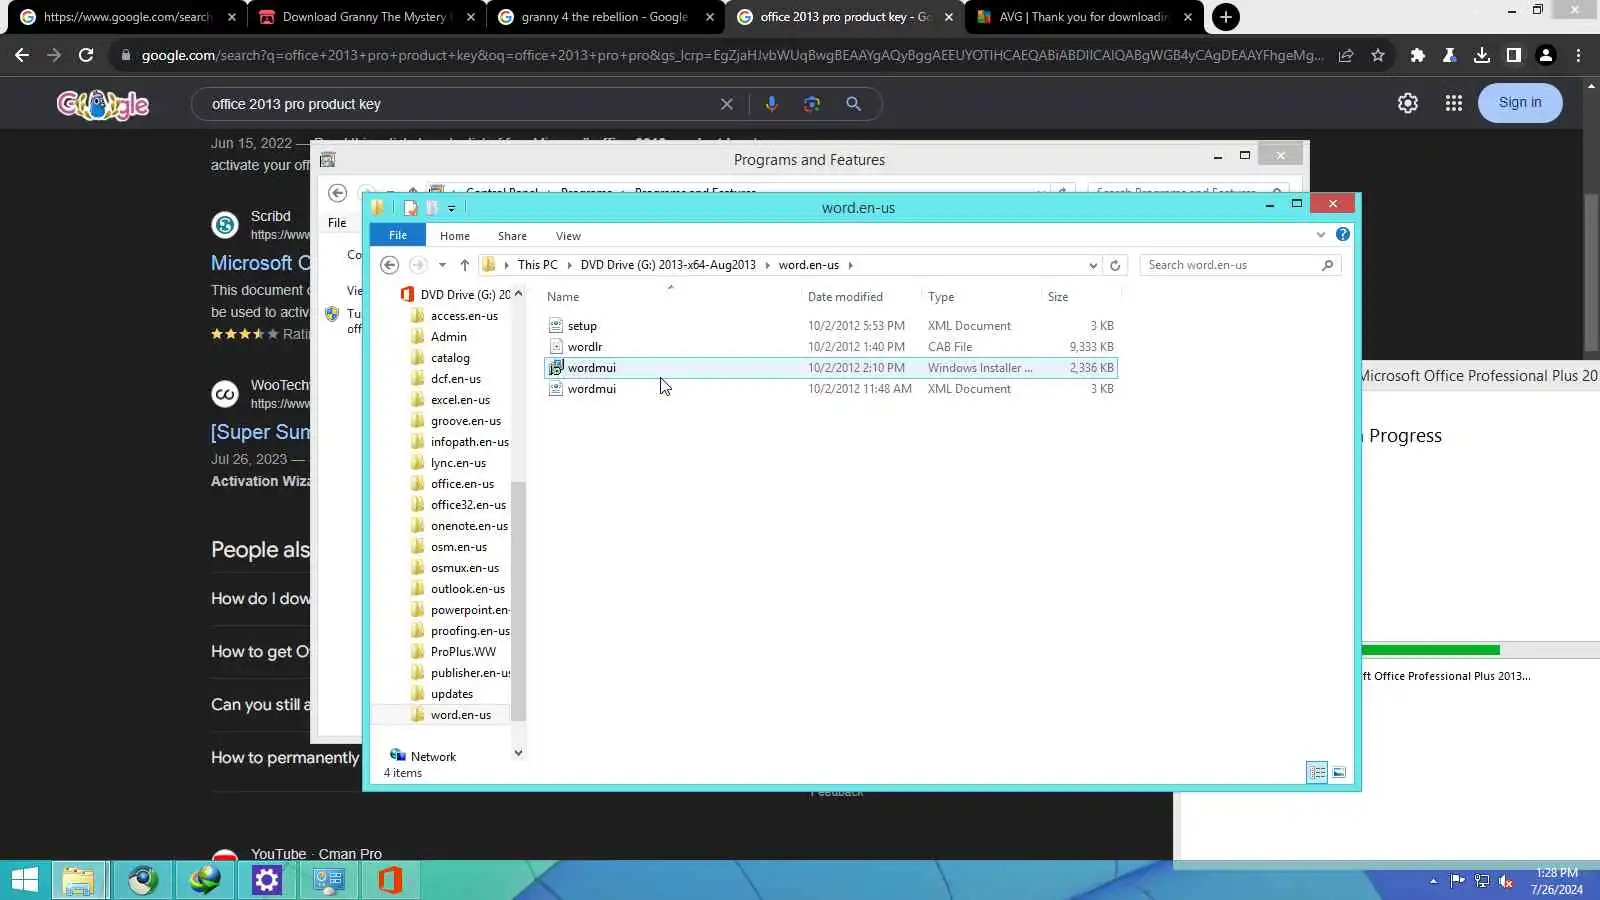Sign in to Google
This screenshot has width=1600, height=900.
pyautogui.click(x=1520, y=103)
